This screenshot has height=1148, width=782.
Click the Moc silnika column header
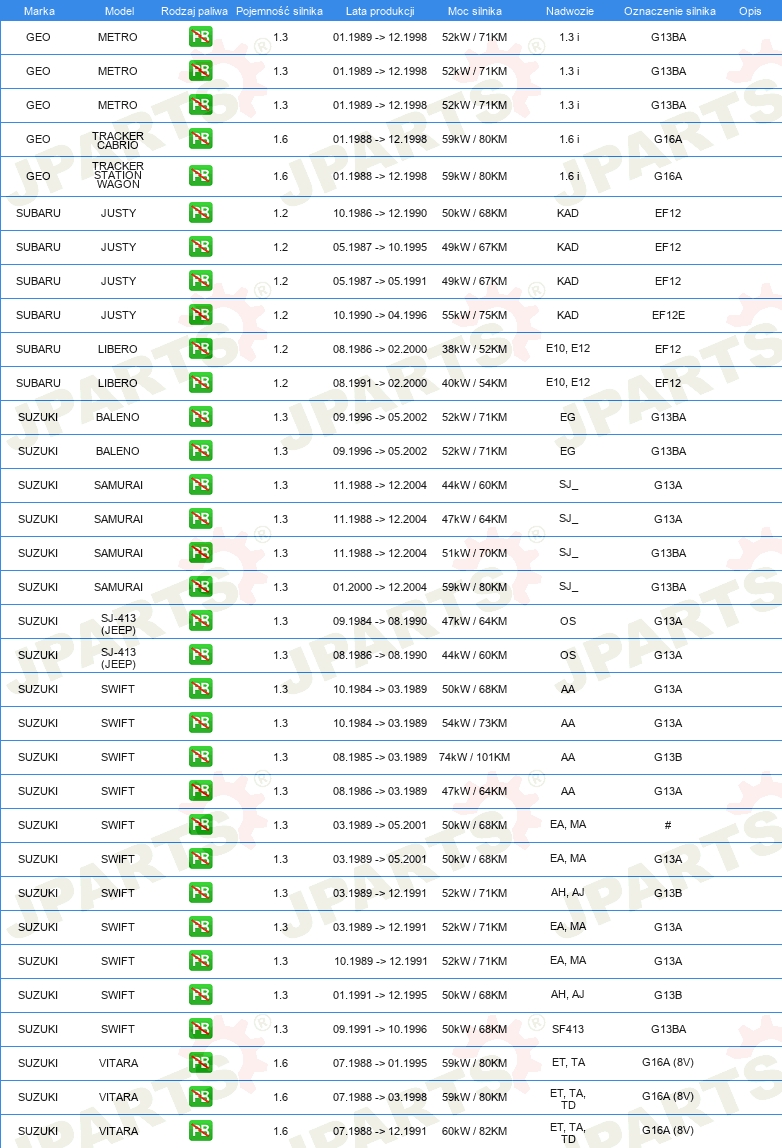click(x=474, y=11)
